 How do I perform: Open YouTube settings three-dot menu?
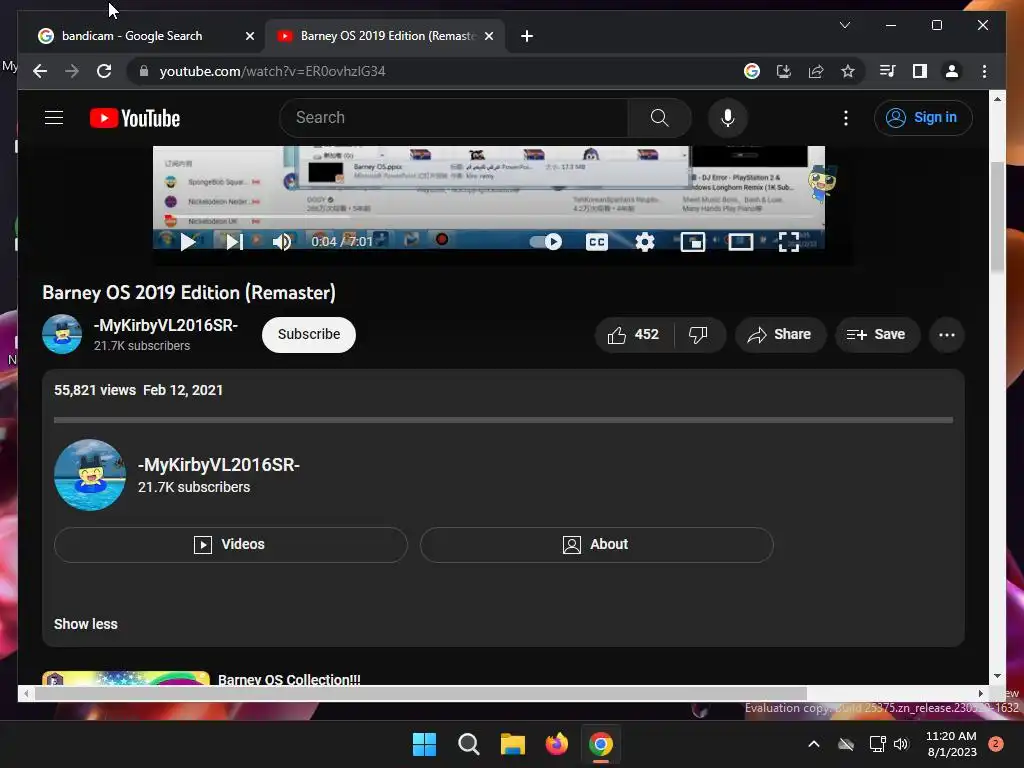pos(846,118)
